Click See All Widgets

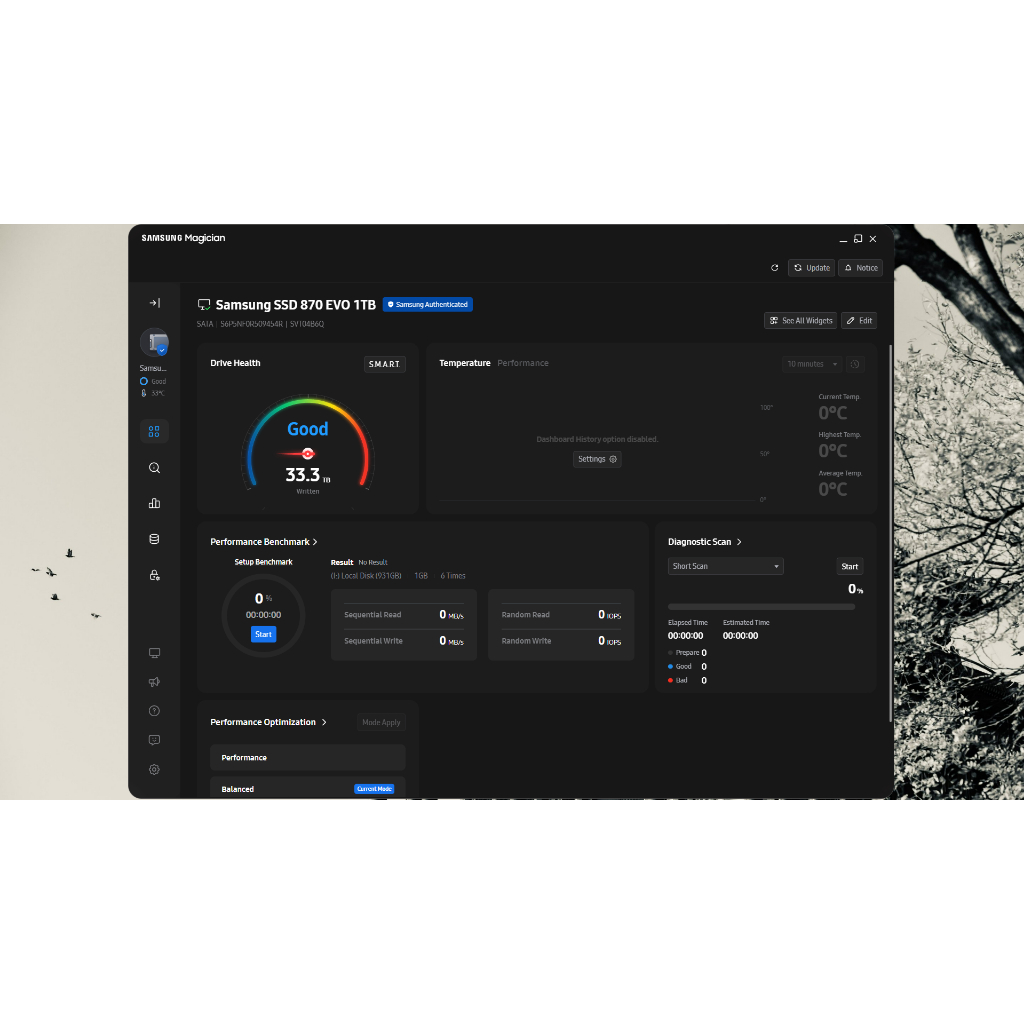(801, 321)
